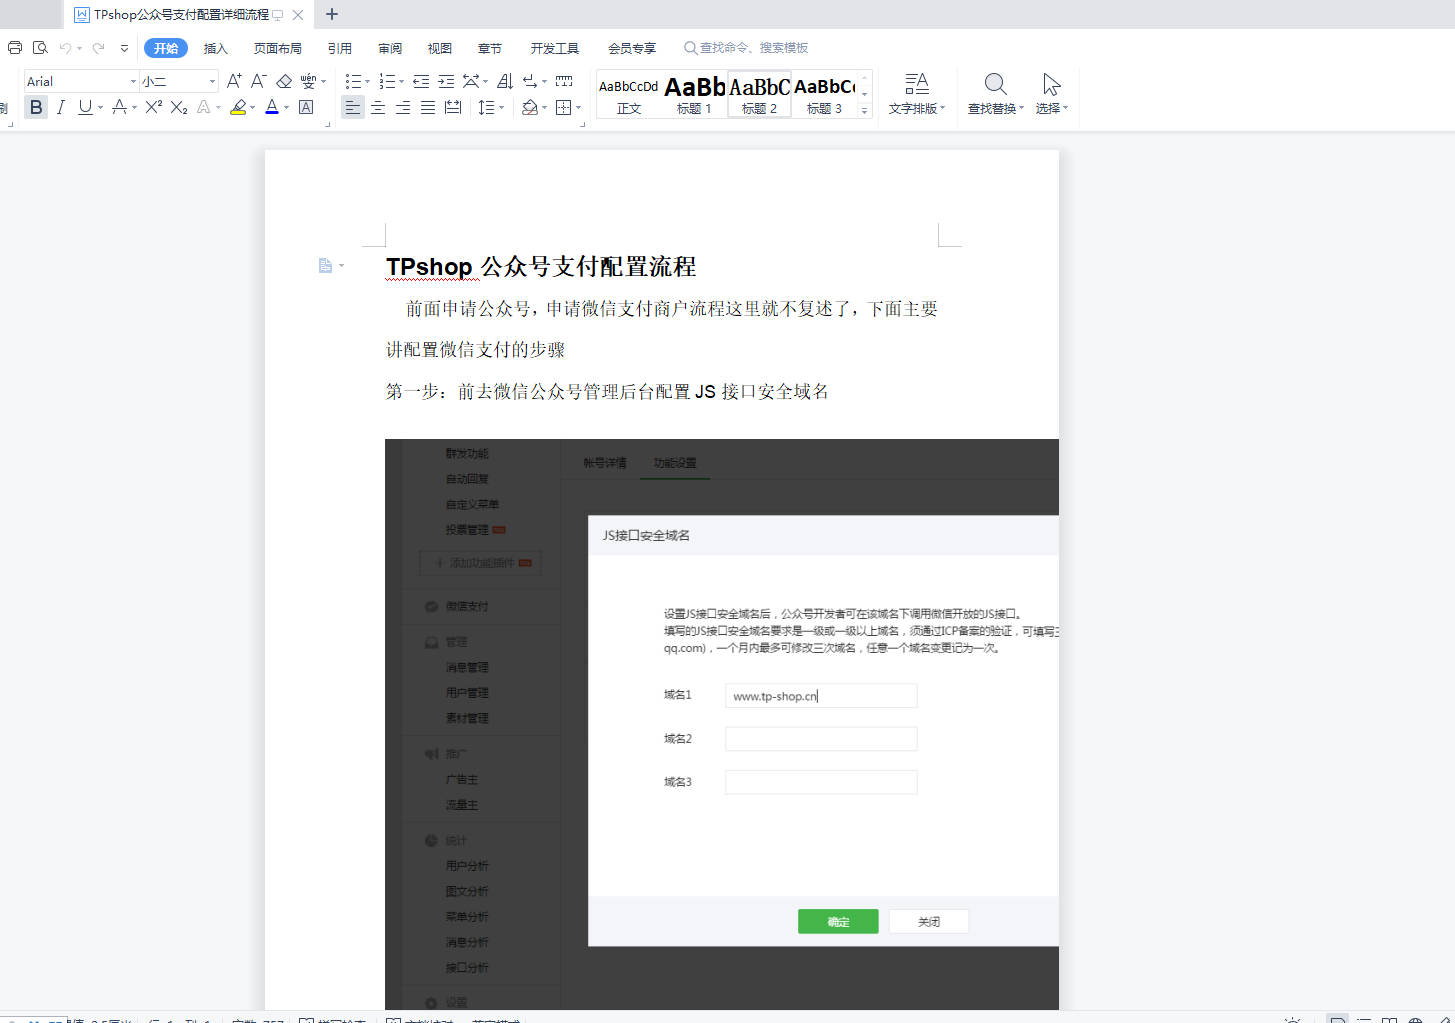Apply the 标题 2 heading style
The image size is (1455, 1023).
click(759, 95)
